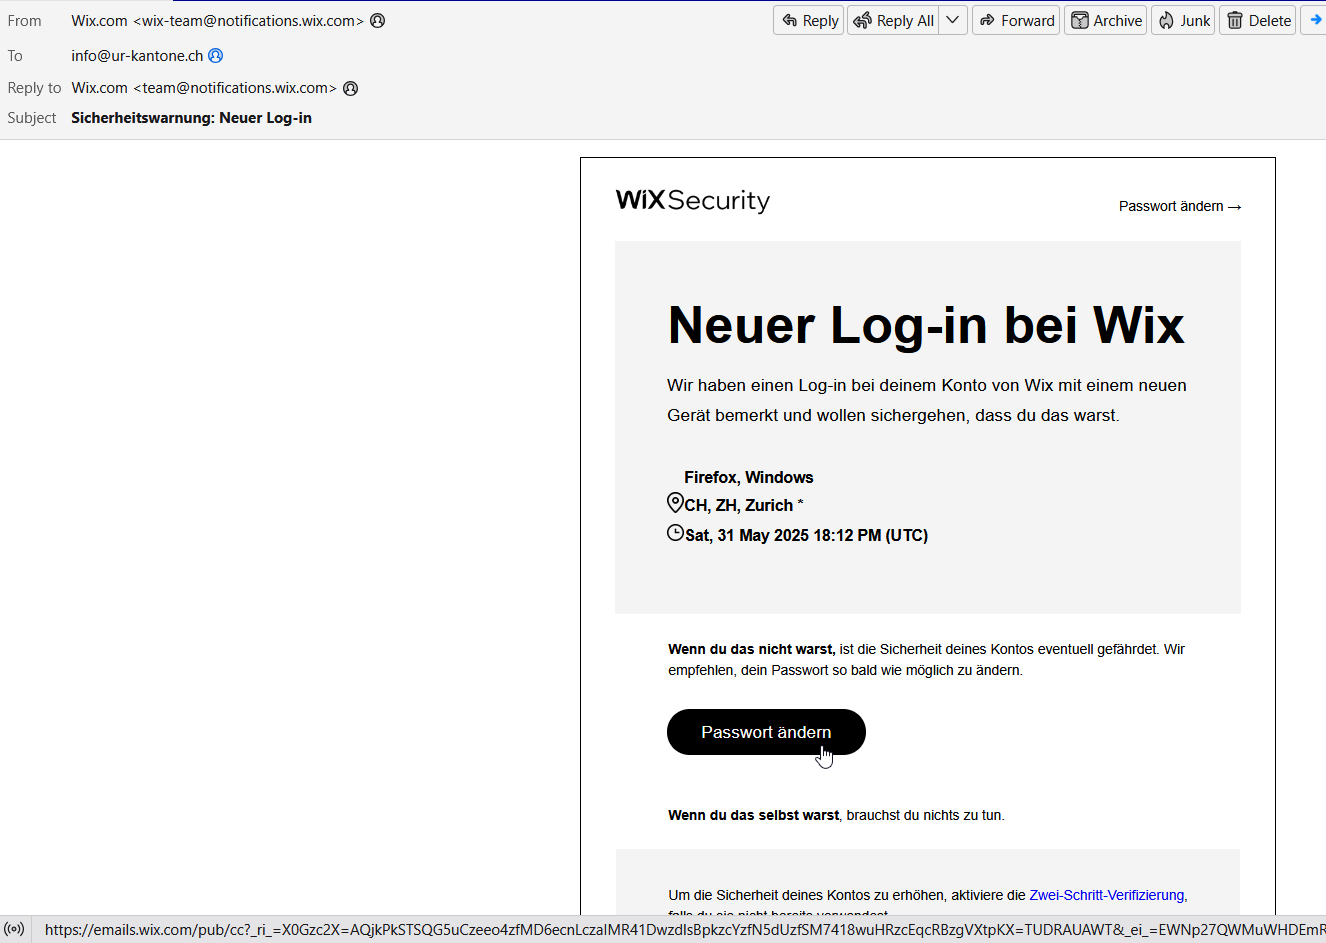The height and width of the screenshot is (943, 1326).
Task: Archive the message using the Archive button
Action: (x=1105, y=21)
